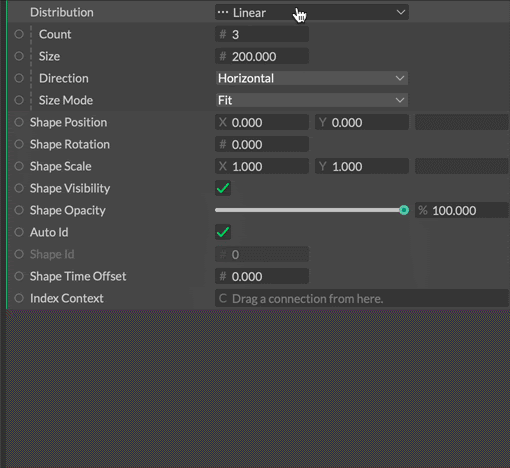
Task: Click the Shape Id animation circle icon
Action: point(19,254)
